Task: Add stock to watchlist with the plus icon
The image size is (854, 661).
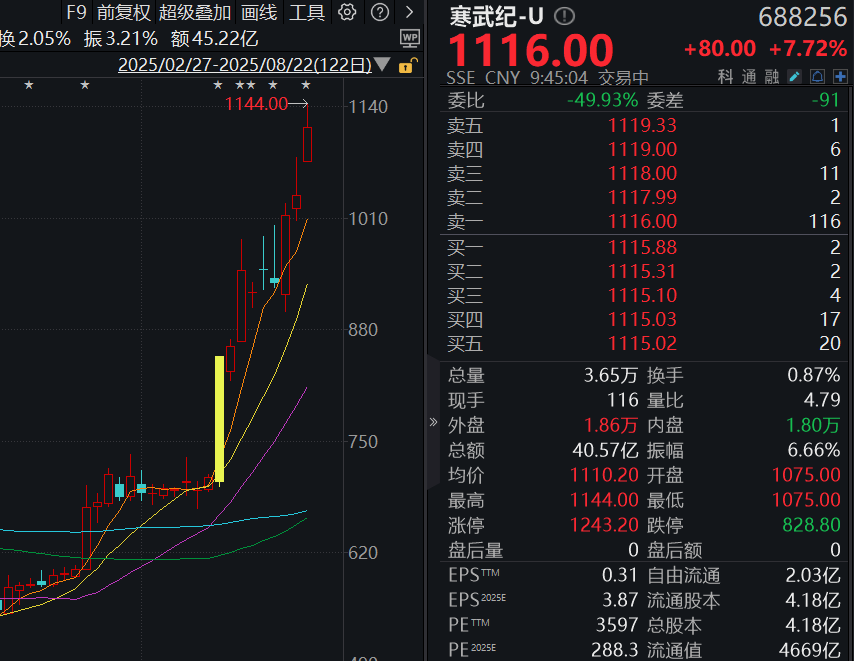Action: (840, 77)
